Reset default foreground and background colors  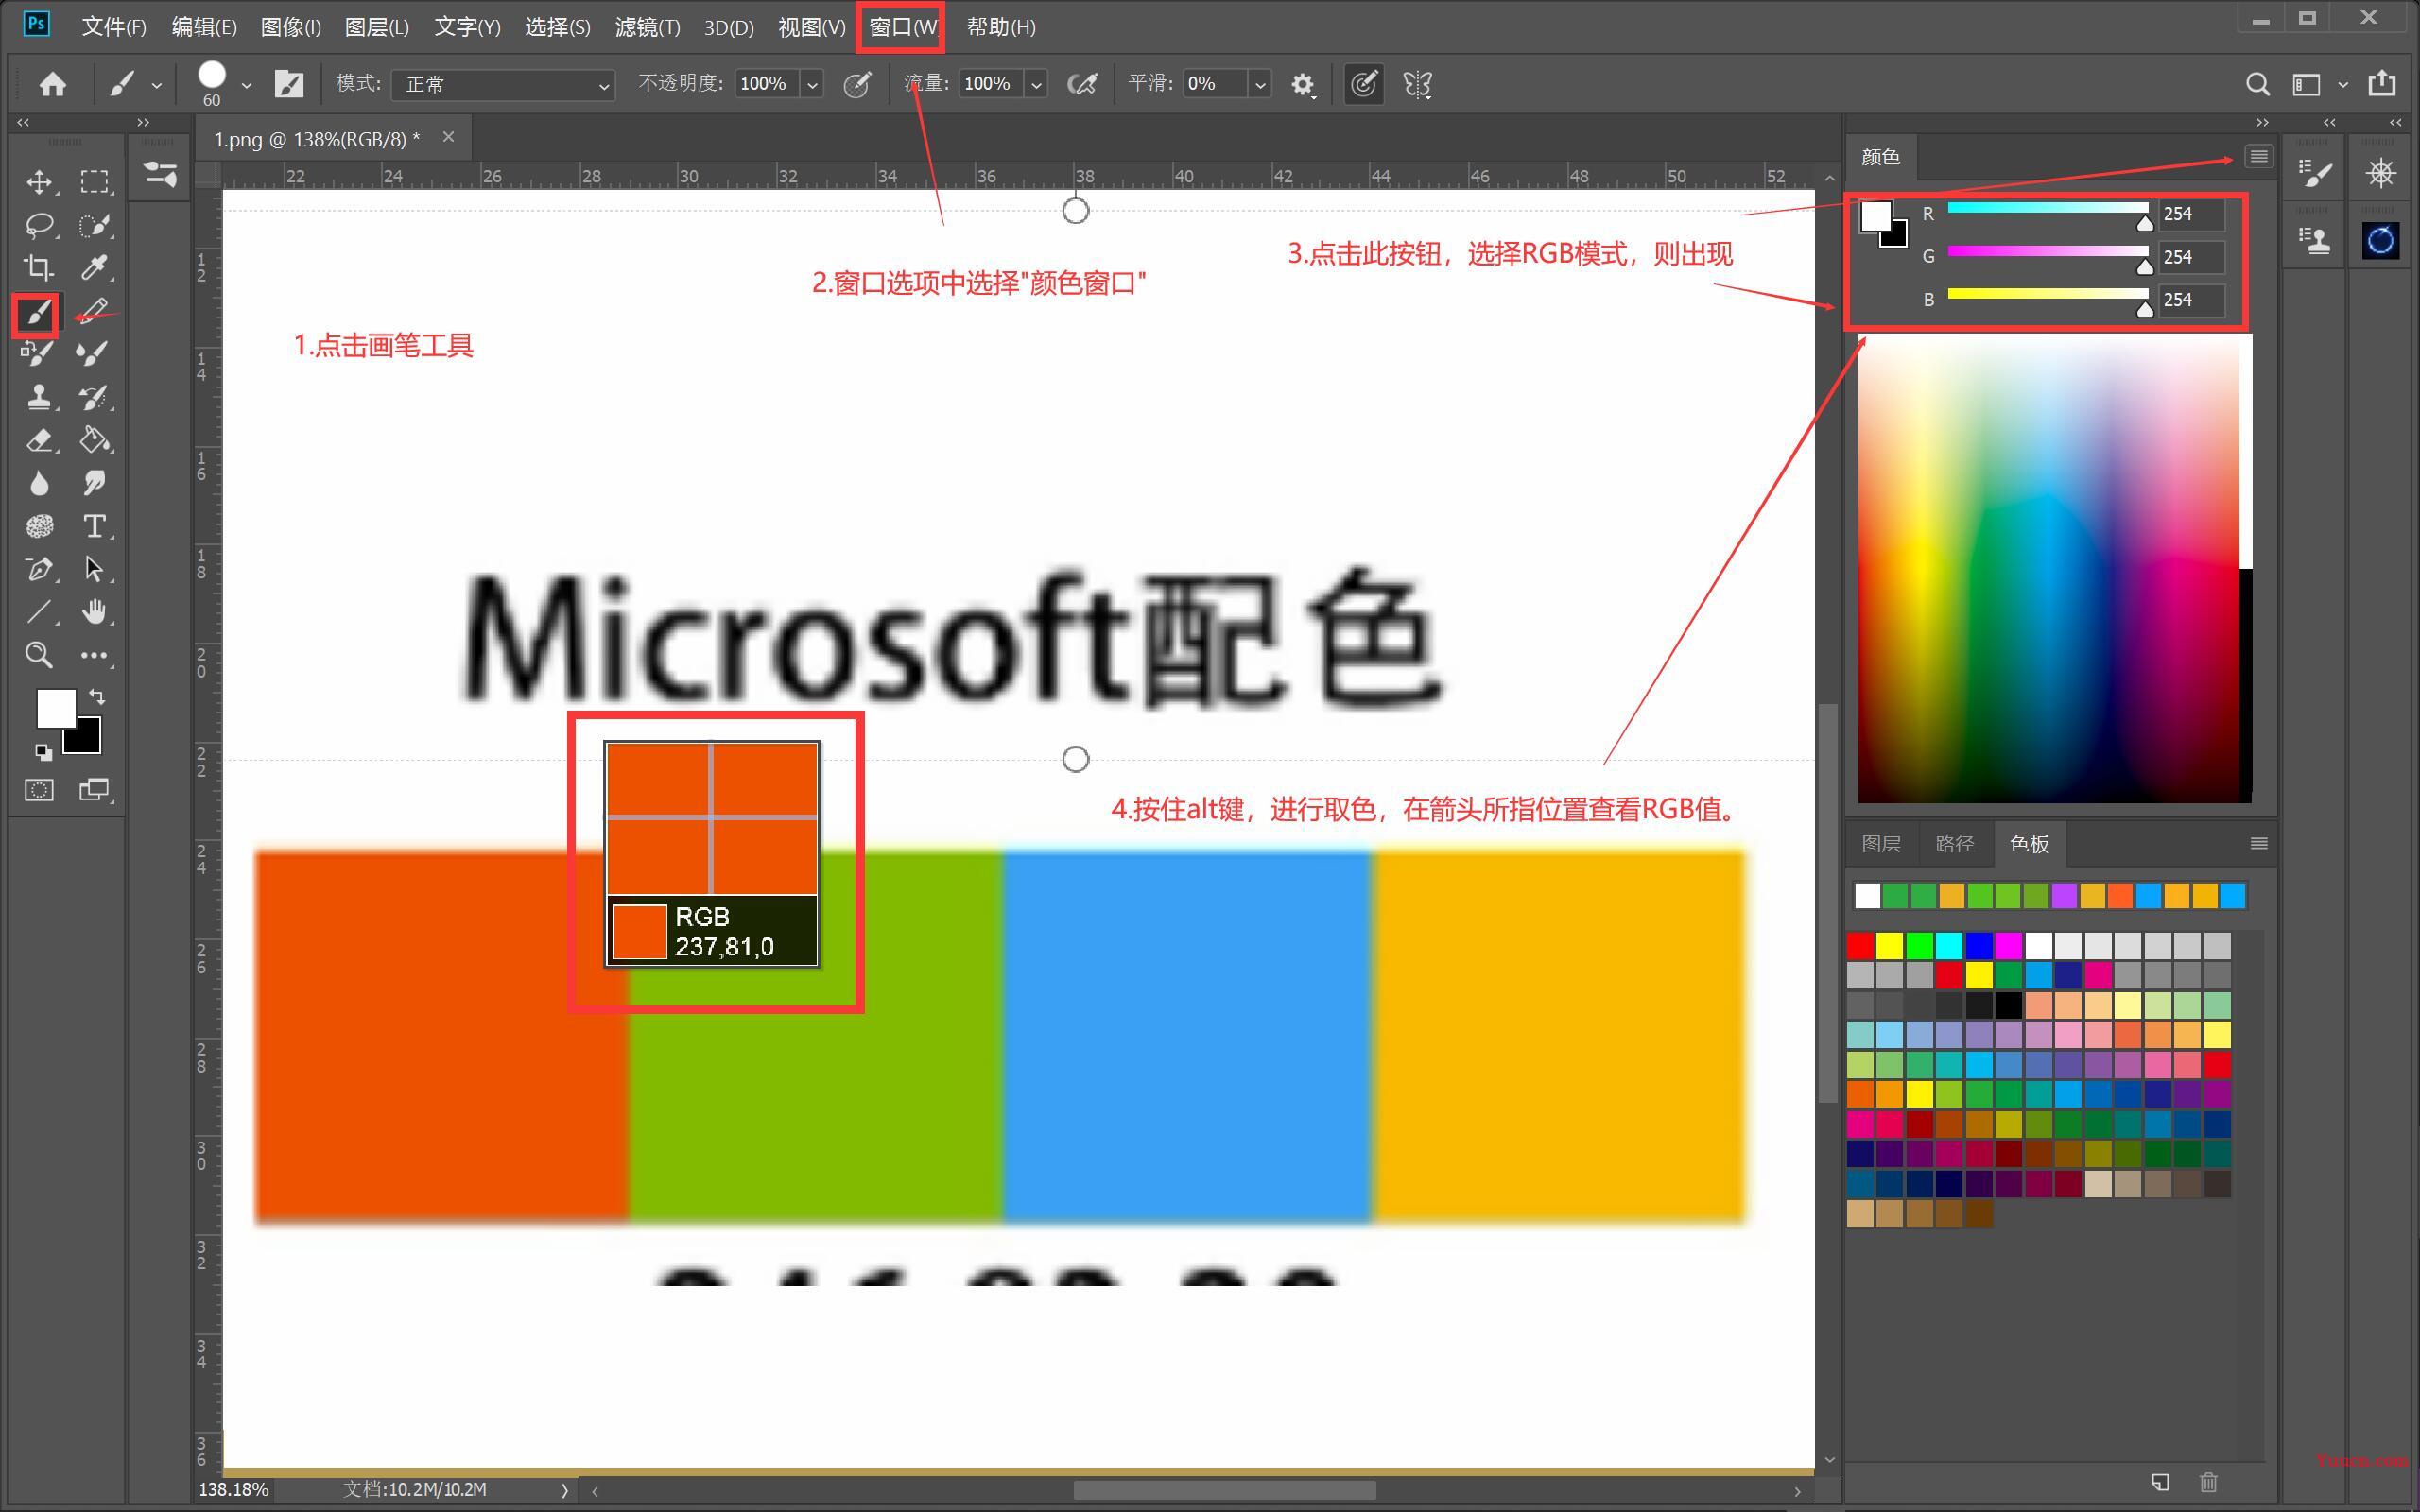coord(43,752)
